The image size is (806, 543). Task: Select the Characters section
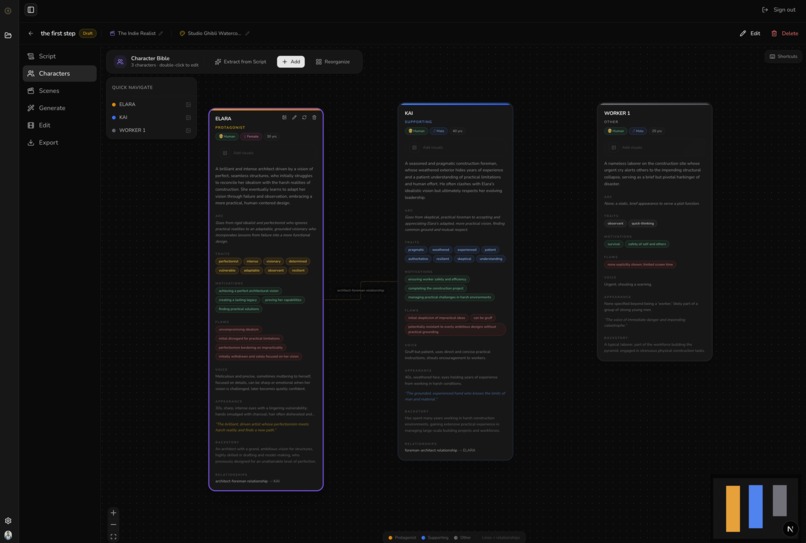click(60, 74)
